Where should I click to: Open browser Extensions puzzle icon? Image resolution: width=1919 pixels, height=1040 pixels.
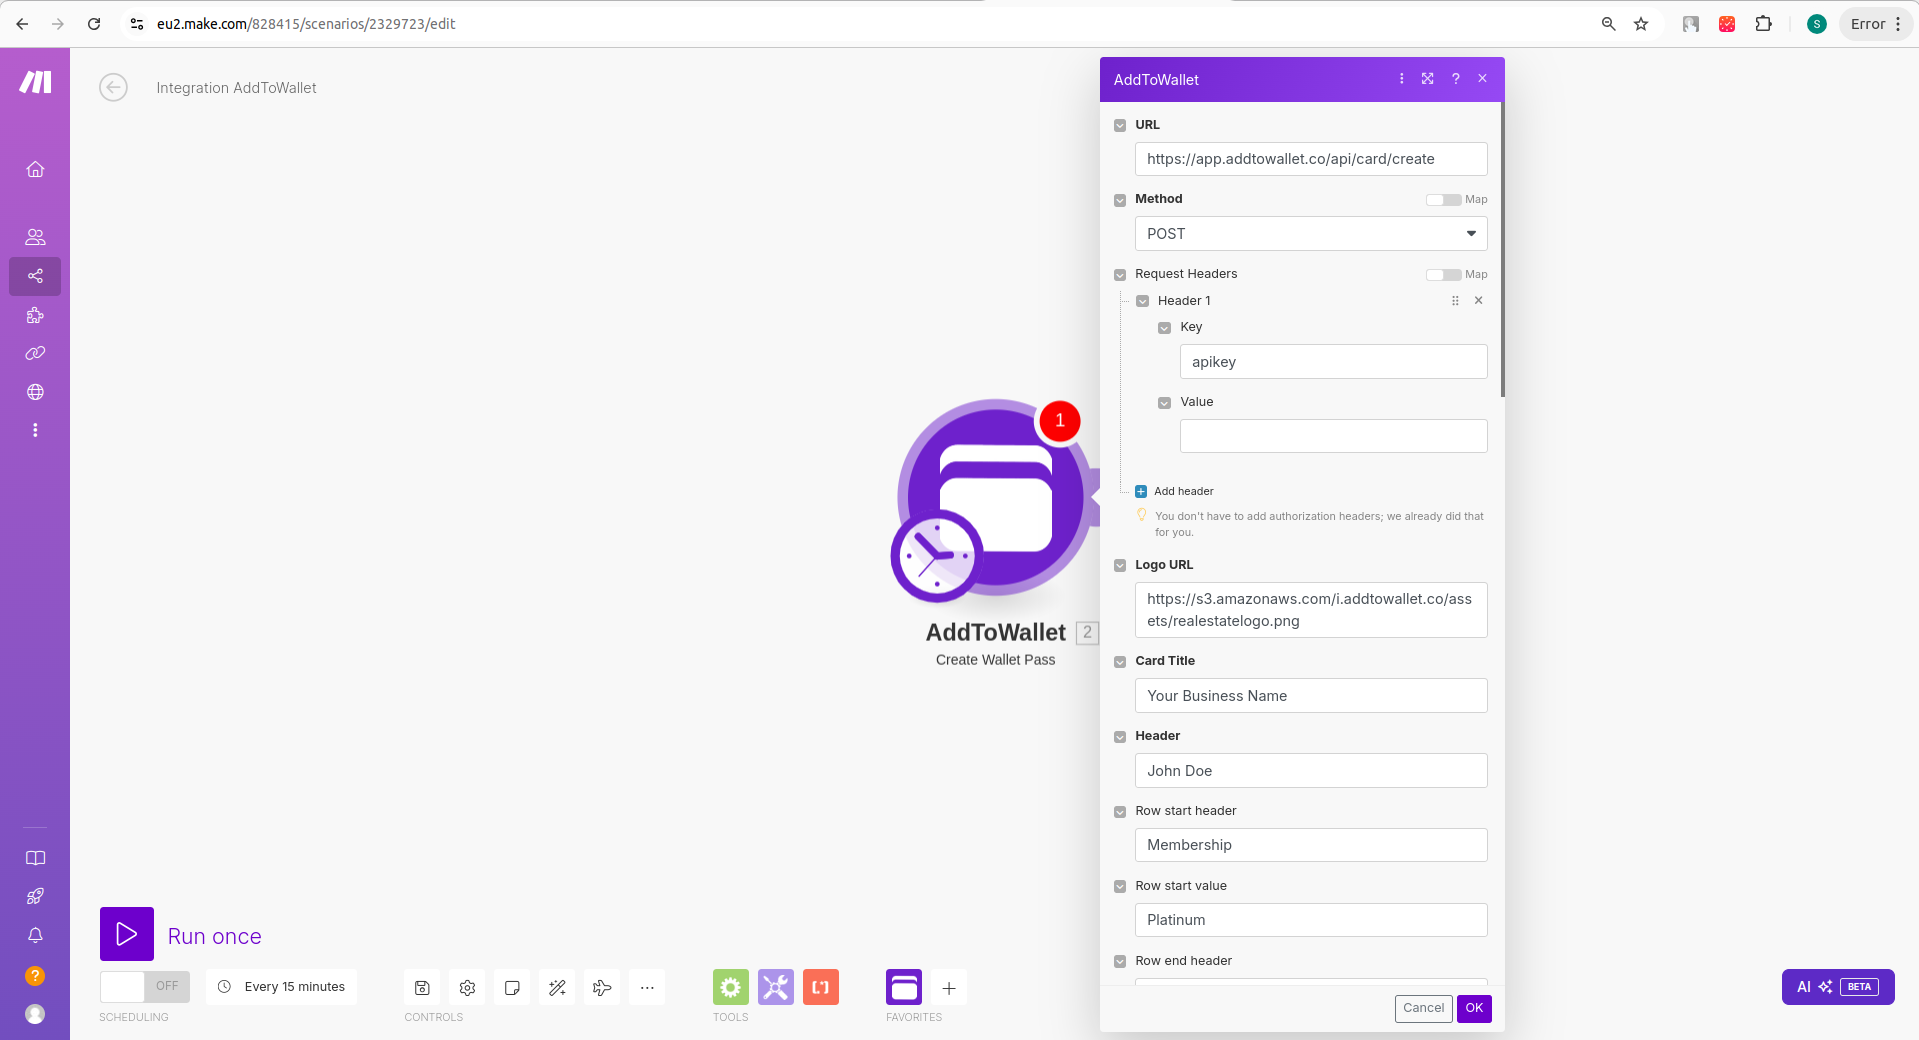tap(1764, 24)
